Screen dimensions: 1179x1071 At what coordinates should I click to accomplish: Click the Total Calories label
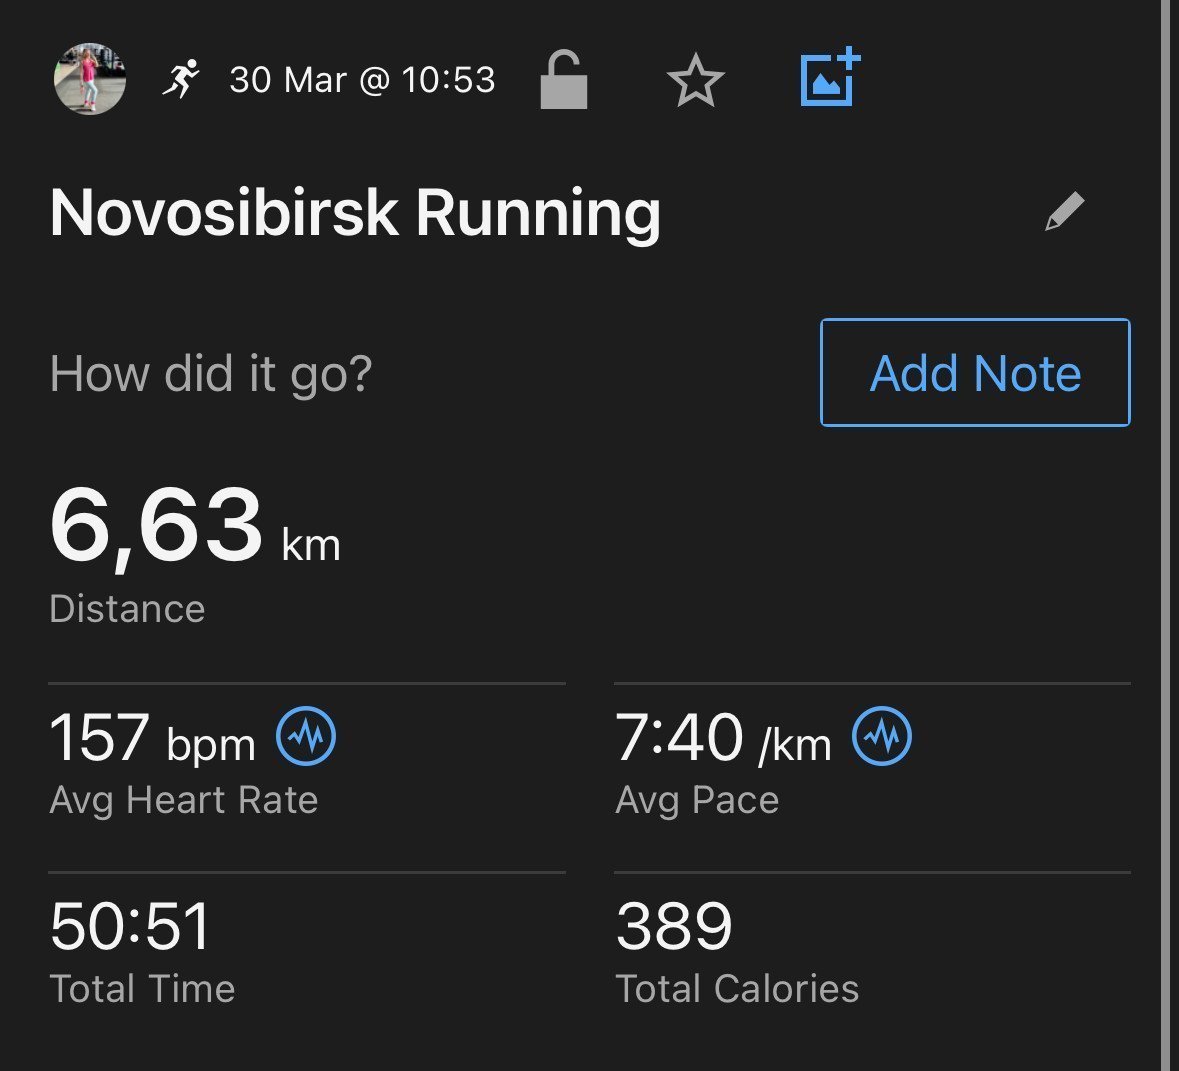pos(737,988)
